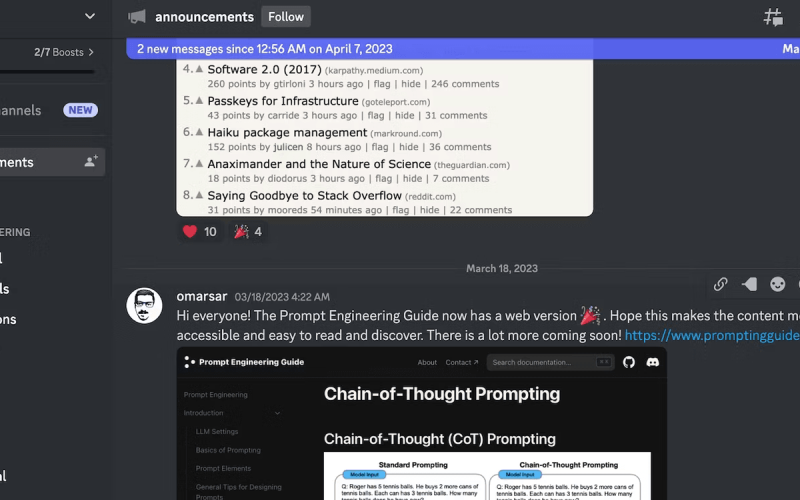The width and height of the screenshot is (800, 500).
Task: Upvote Software 2.0 (2017) story arrow
Action: (x=199, y=69)
